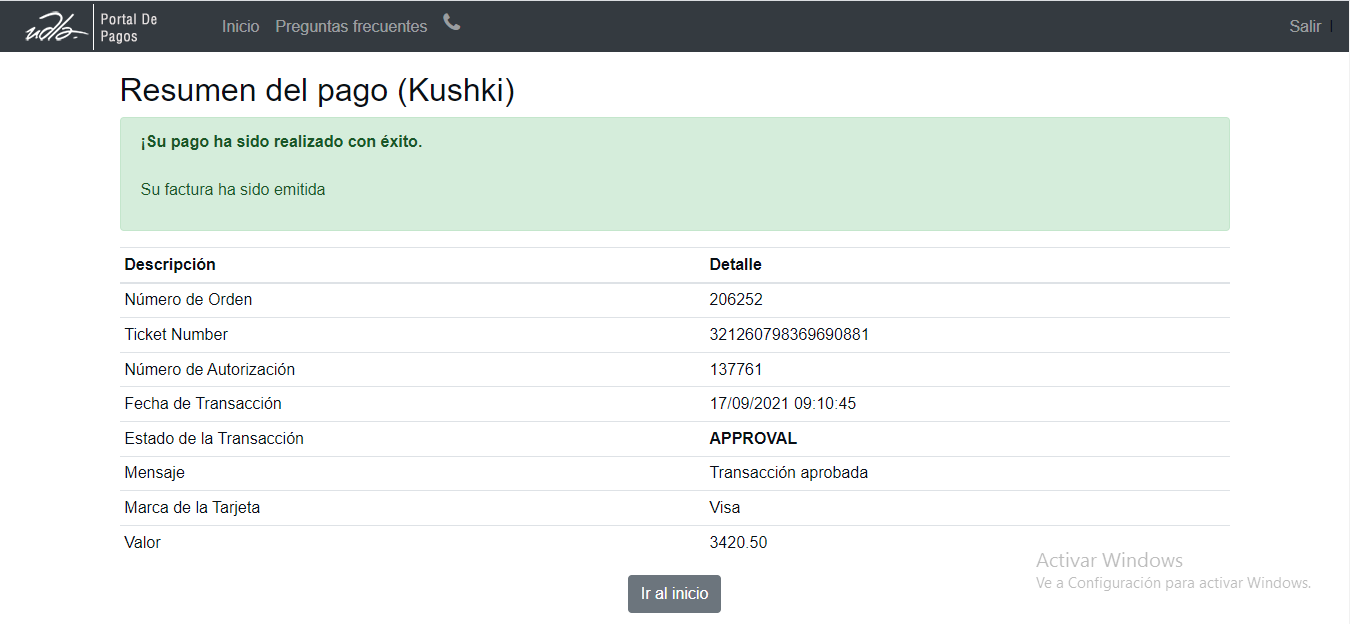Image resolution: width=1350 pixels, height=624 pixels.
Task: Click the UDLA logo in the navbar
Action: click(56, 27)
